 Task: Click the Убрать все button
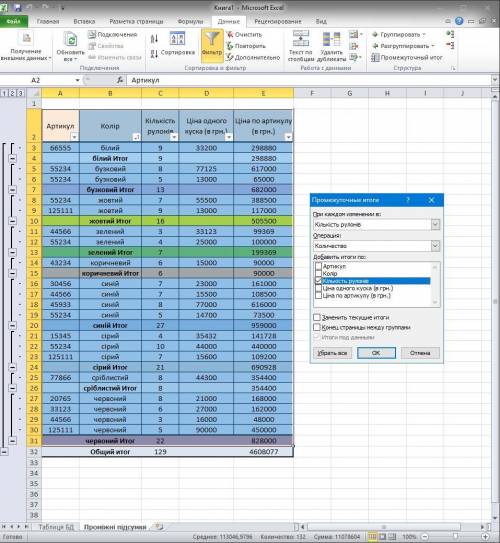click(332, 353)
